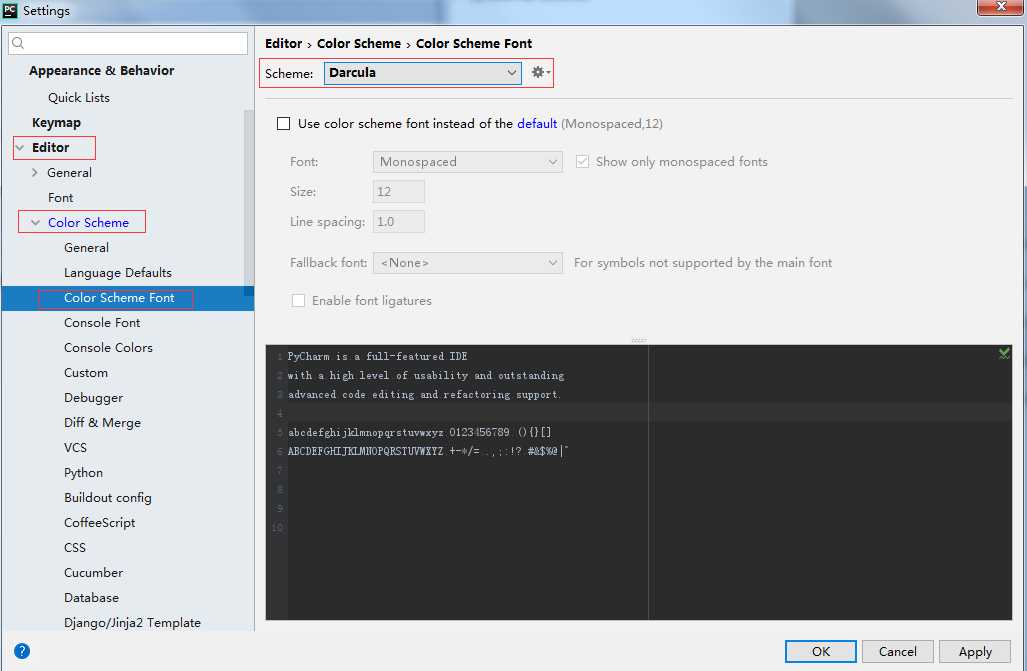Viewport: 1027px width, 671px height.
Task: Select VCS color scheme item
Action: coord(75,448)
